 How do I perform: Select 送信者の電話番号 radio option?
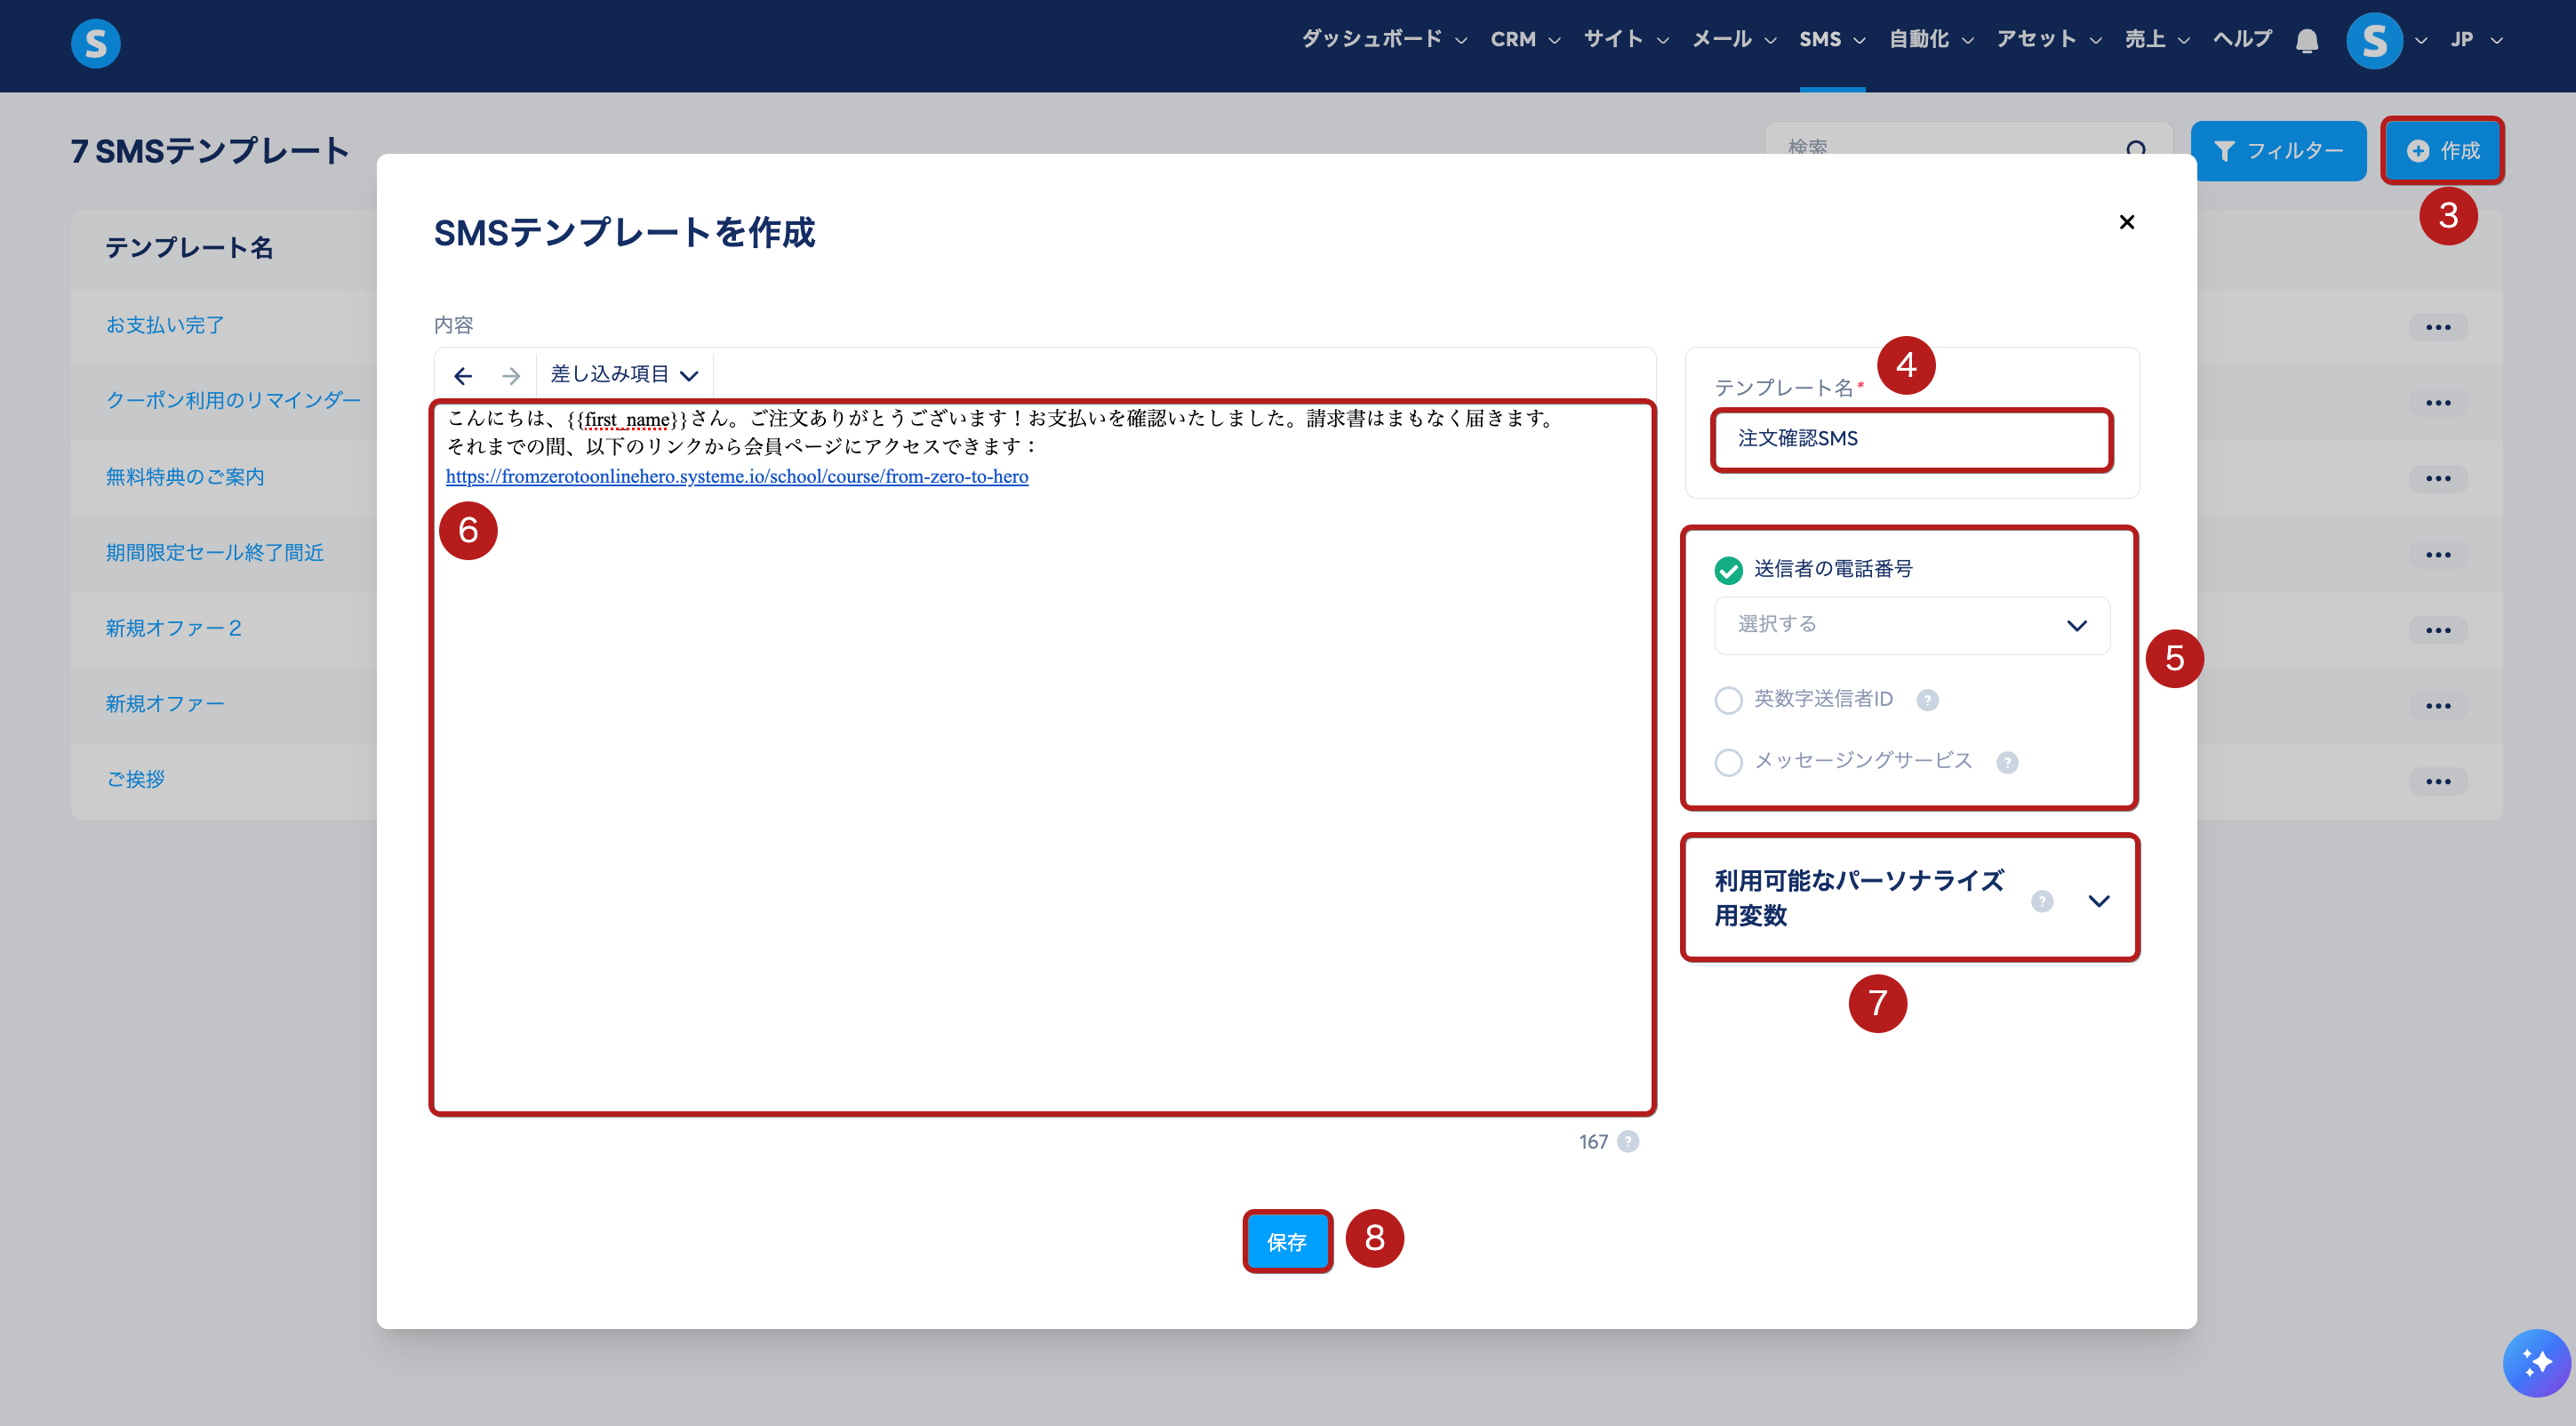1728,570
